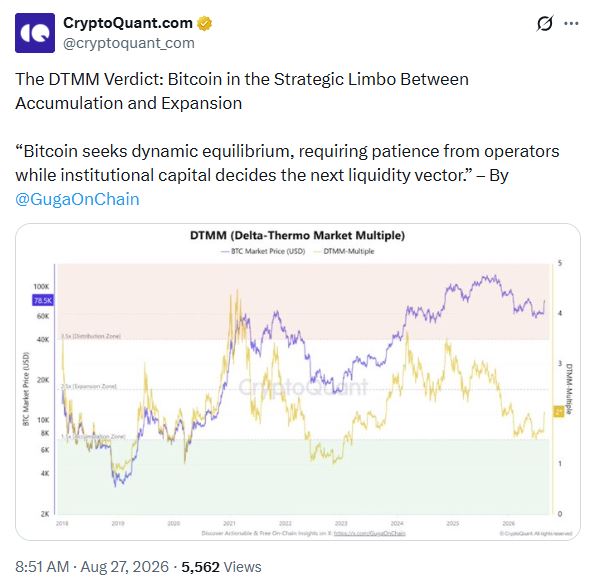Image resolution: width=595 pixels, height=583 pixels.
Task: Open the @cryptoquant_com handle
Action: tap(129, 43)
